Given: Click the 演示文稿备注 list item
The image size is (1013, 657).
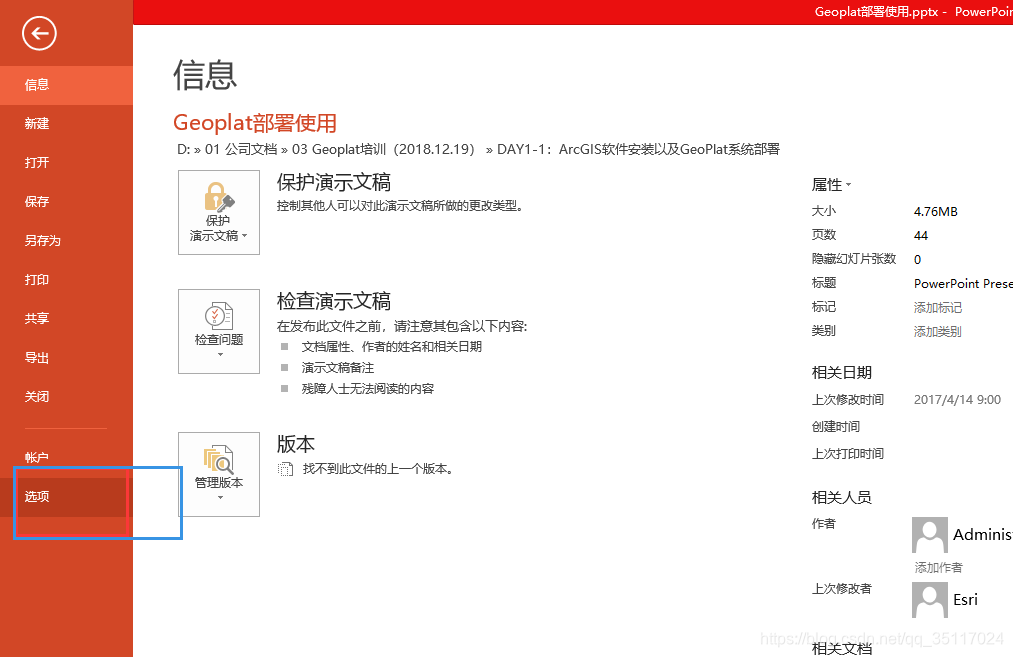Looking at the screenshot, I should 338,368.
